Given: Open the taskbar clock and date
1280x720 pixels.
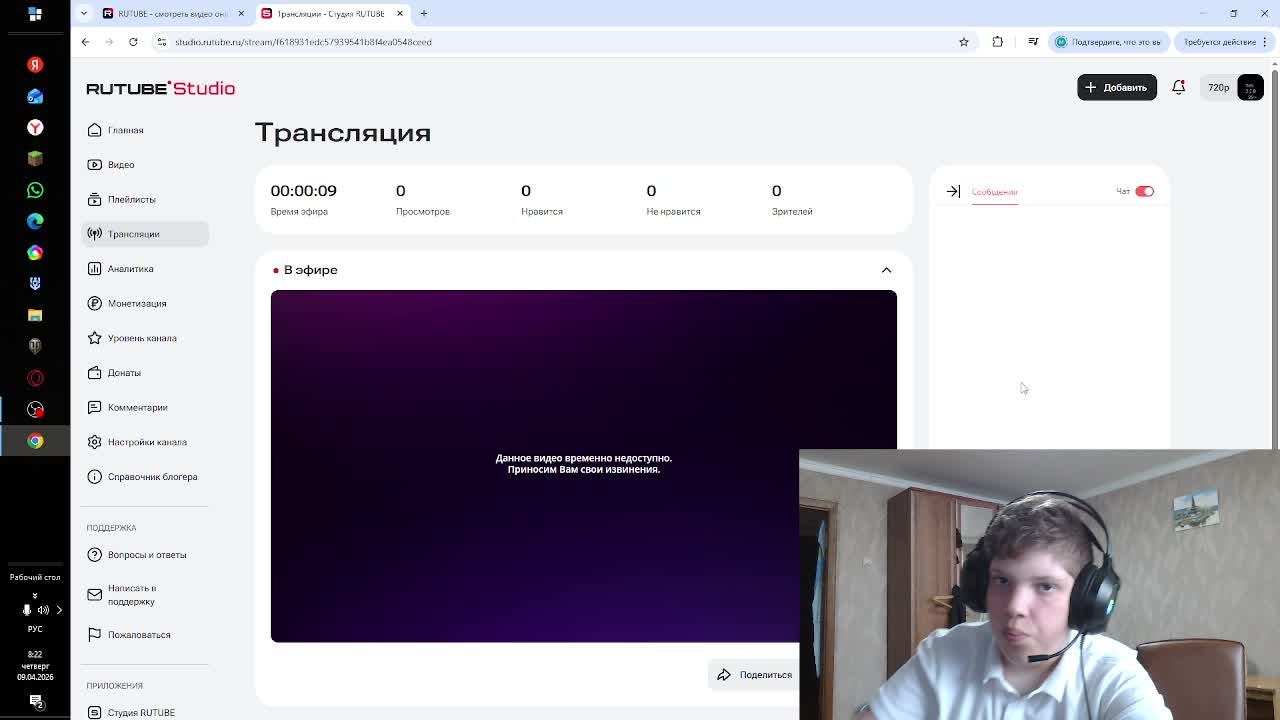Looking at the screenshot, I should pos(35,665).
